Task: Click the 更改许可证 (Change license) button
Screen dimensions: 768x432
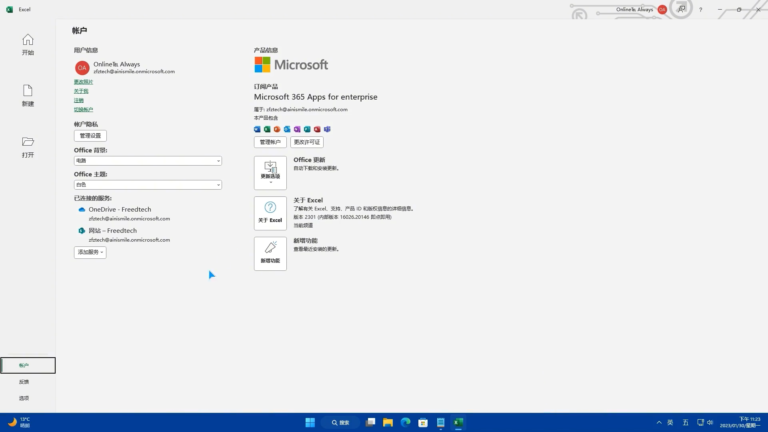Action: [x=307, y=142]
